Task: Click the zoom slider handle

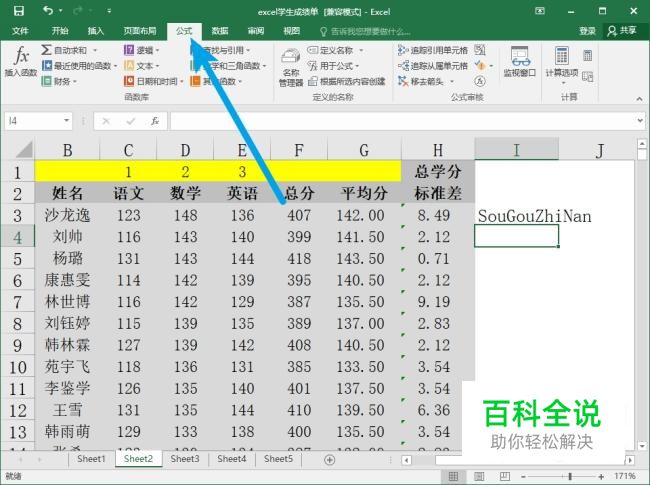Action: [x=571, y=477]
